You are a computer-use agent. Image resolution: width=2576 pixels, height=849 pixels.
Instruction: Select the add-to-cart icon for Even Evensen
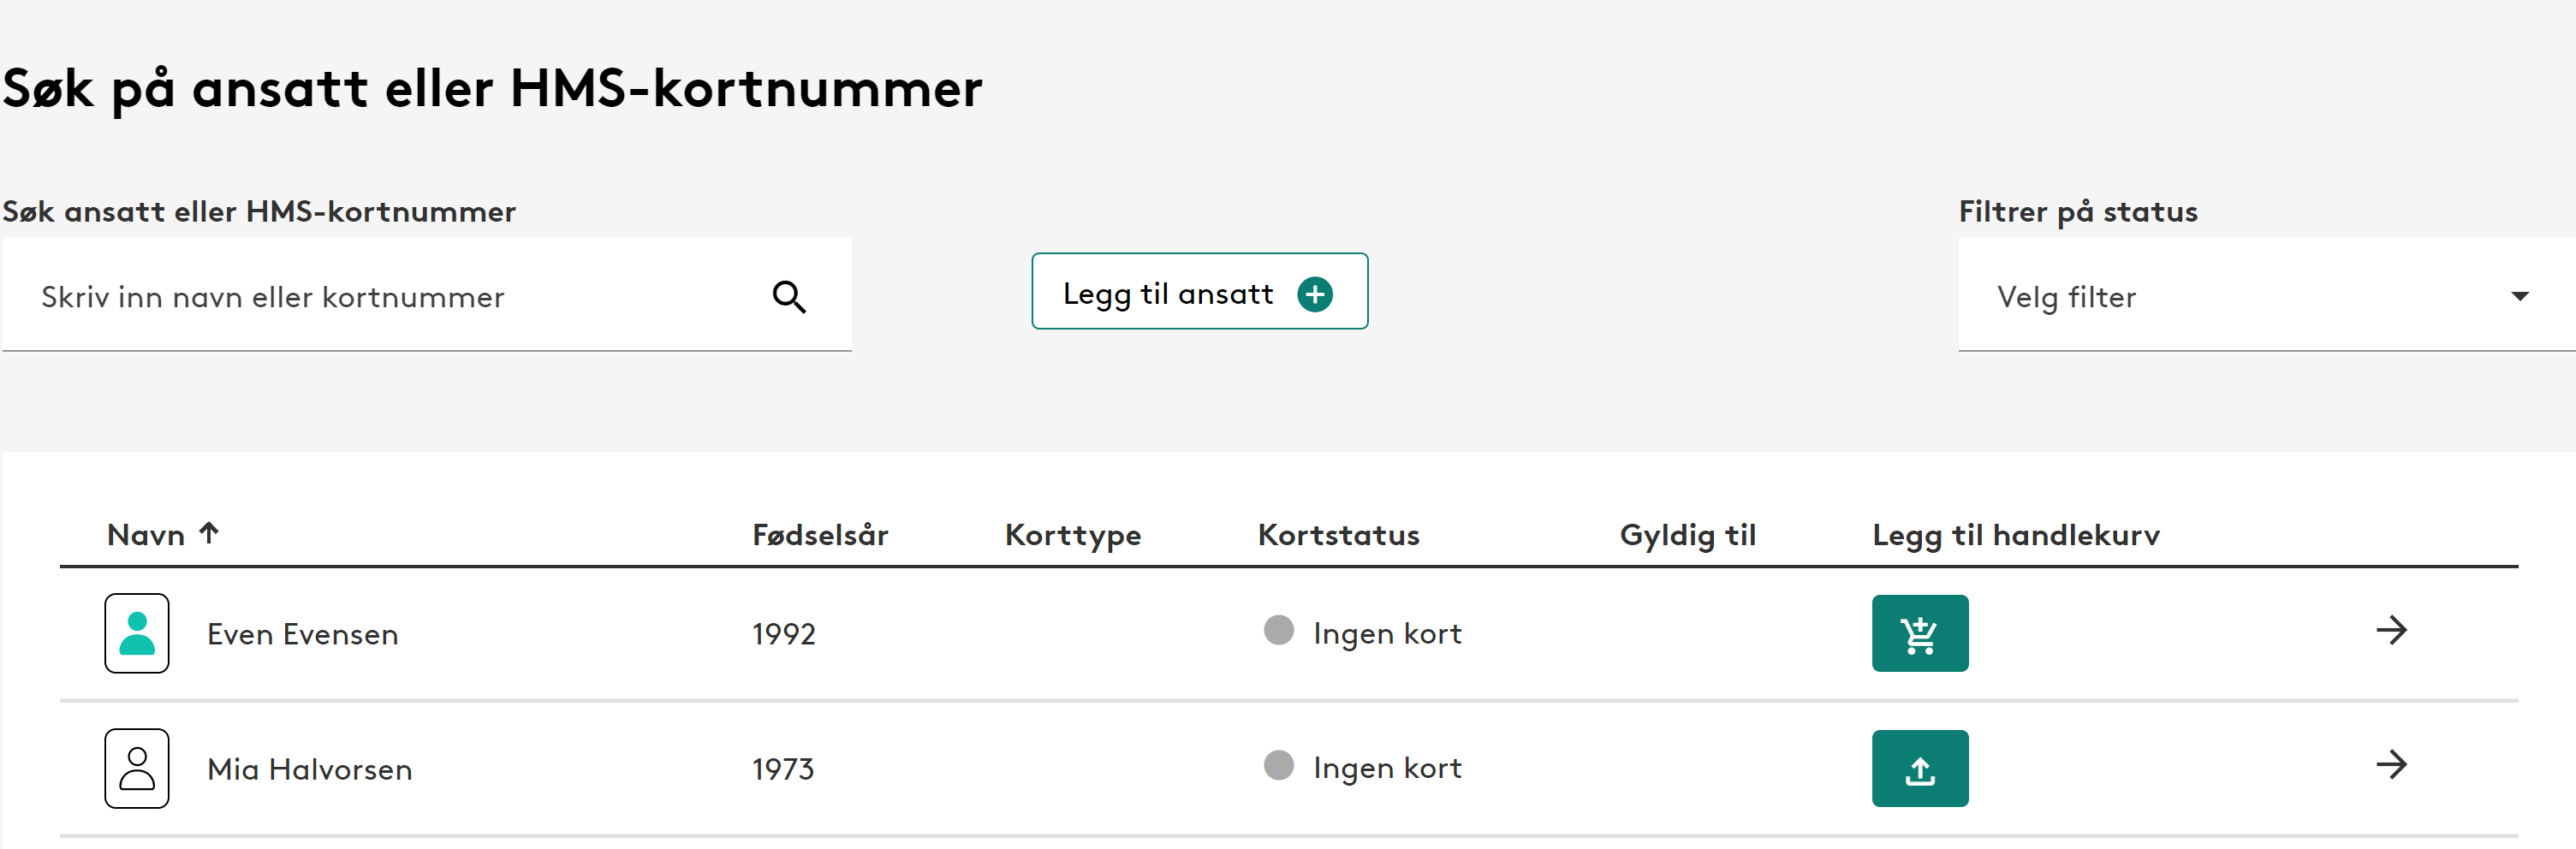(x=1919, y=632)
